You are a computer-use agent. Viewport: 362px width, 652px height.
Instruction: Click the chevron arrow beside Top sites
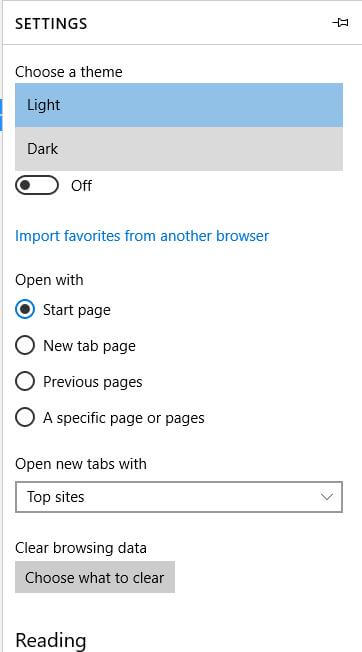[327, 497]
